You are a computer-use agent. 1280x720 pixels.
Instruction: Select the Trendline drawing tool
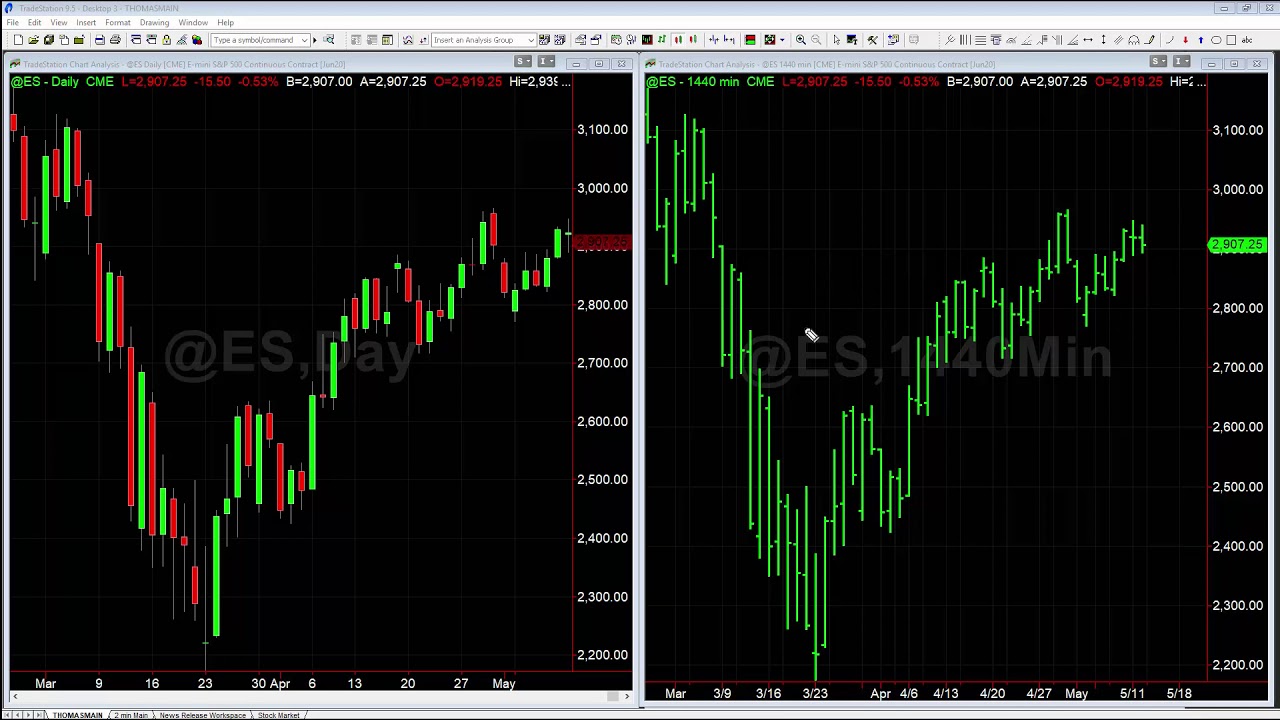click(x=950, y=40)
